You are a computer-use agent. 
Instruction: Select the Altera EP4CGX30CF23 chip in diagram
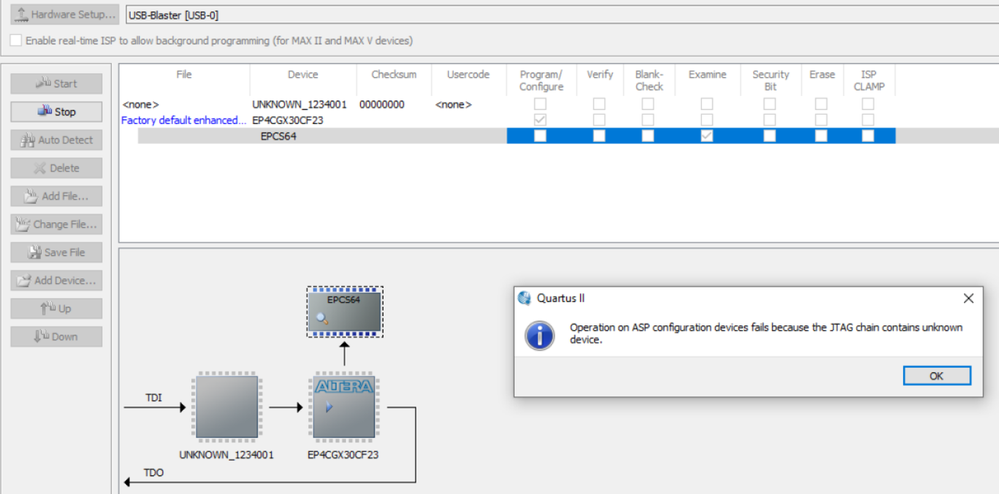click(344, 407)
